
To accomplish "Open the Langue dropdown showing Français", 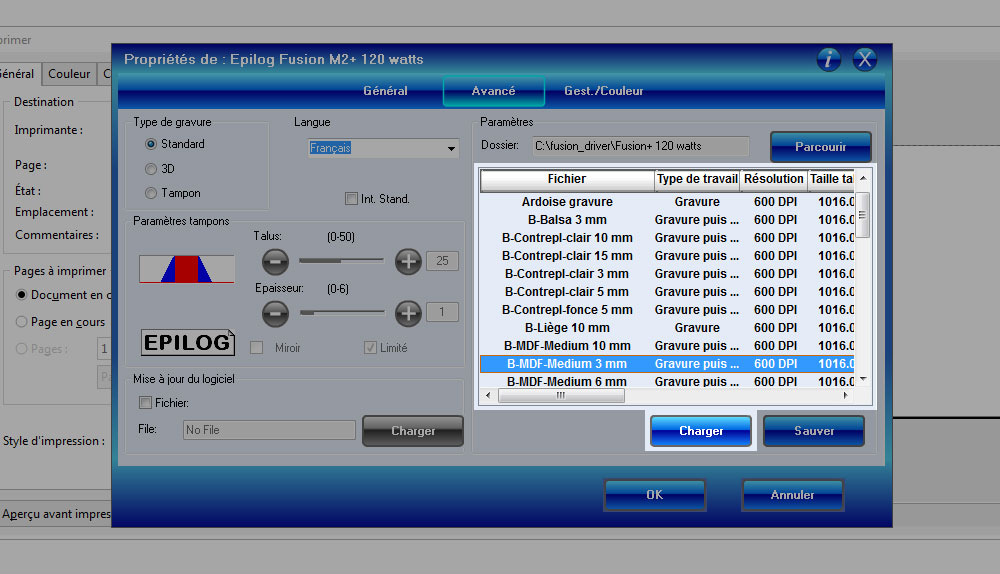I will pyautogui.click(x=383, y=148).
